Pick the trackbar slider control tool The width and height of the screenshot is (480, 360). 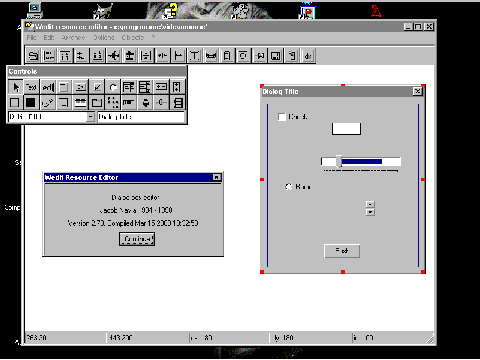(161, 103)
